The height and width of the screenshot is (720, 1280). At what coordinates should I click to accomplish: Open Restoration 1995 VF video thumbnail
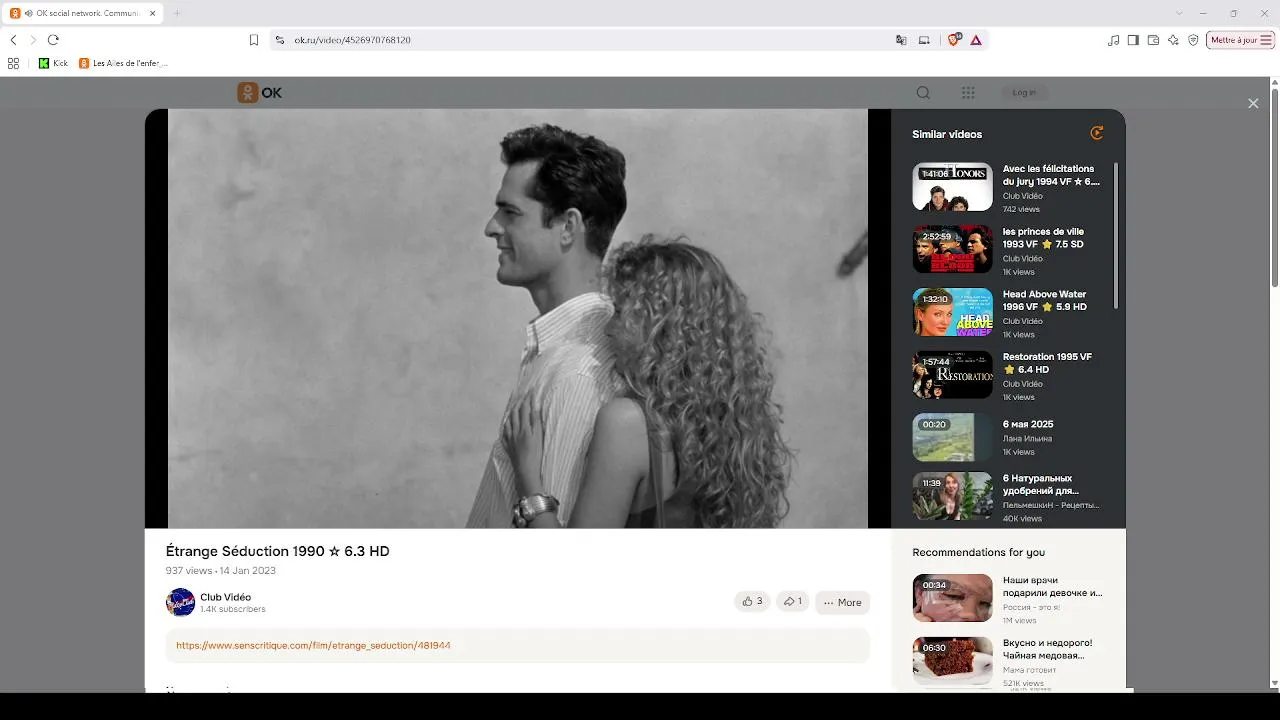(952, 375)
